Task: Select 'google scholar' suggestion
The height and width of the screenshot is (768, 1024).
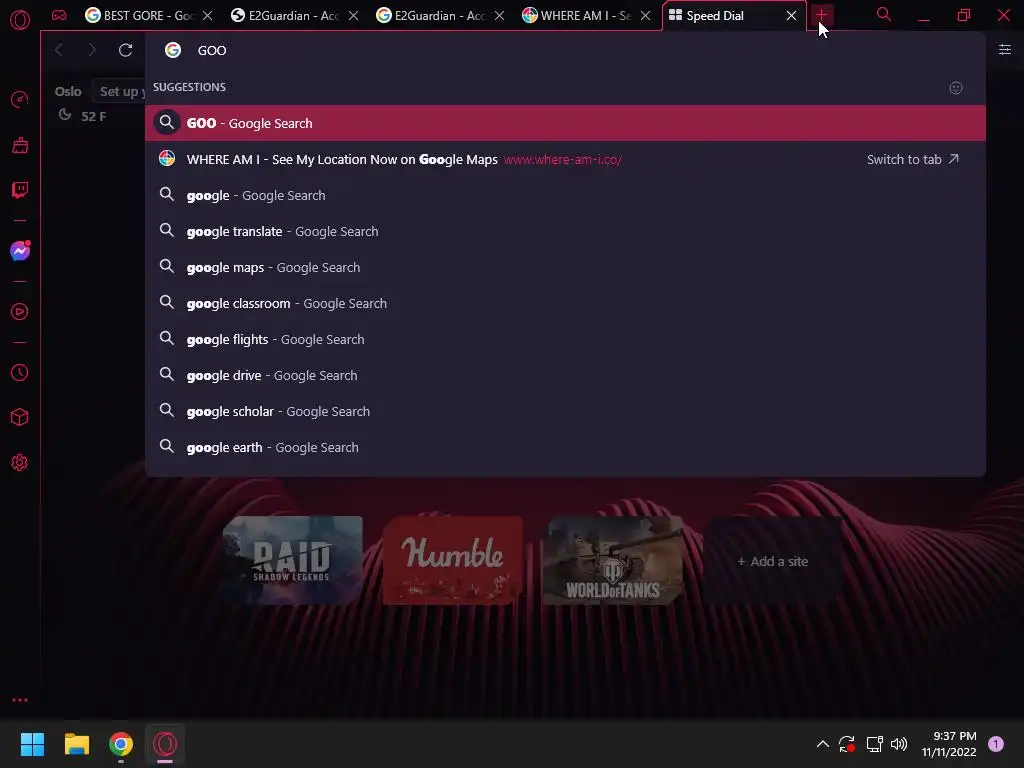Action: coord(565,411)
